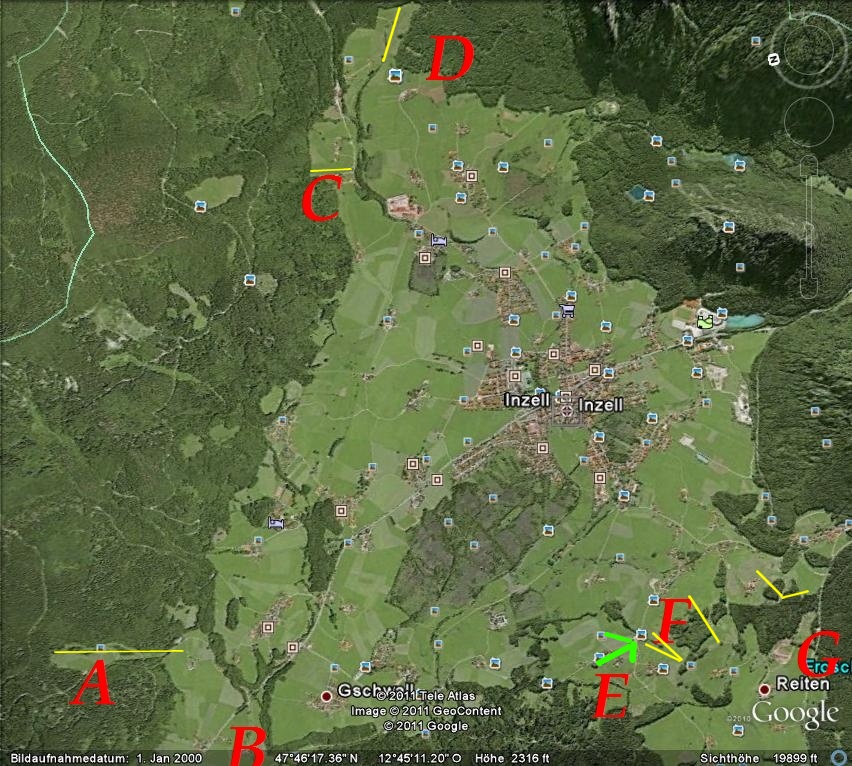Click the north indicator on the compass
Screen dimensions: 852x766
pyautogui.click(x=773, y=59)
